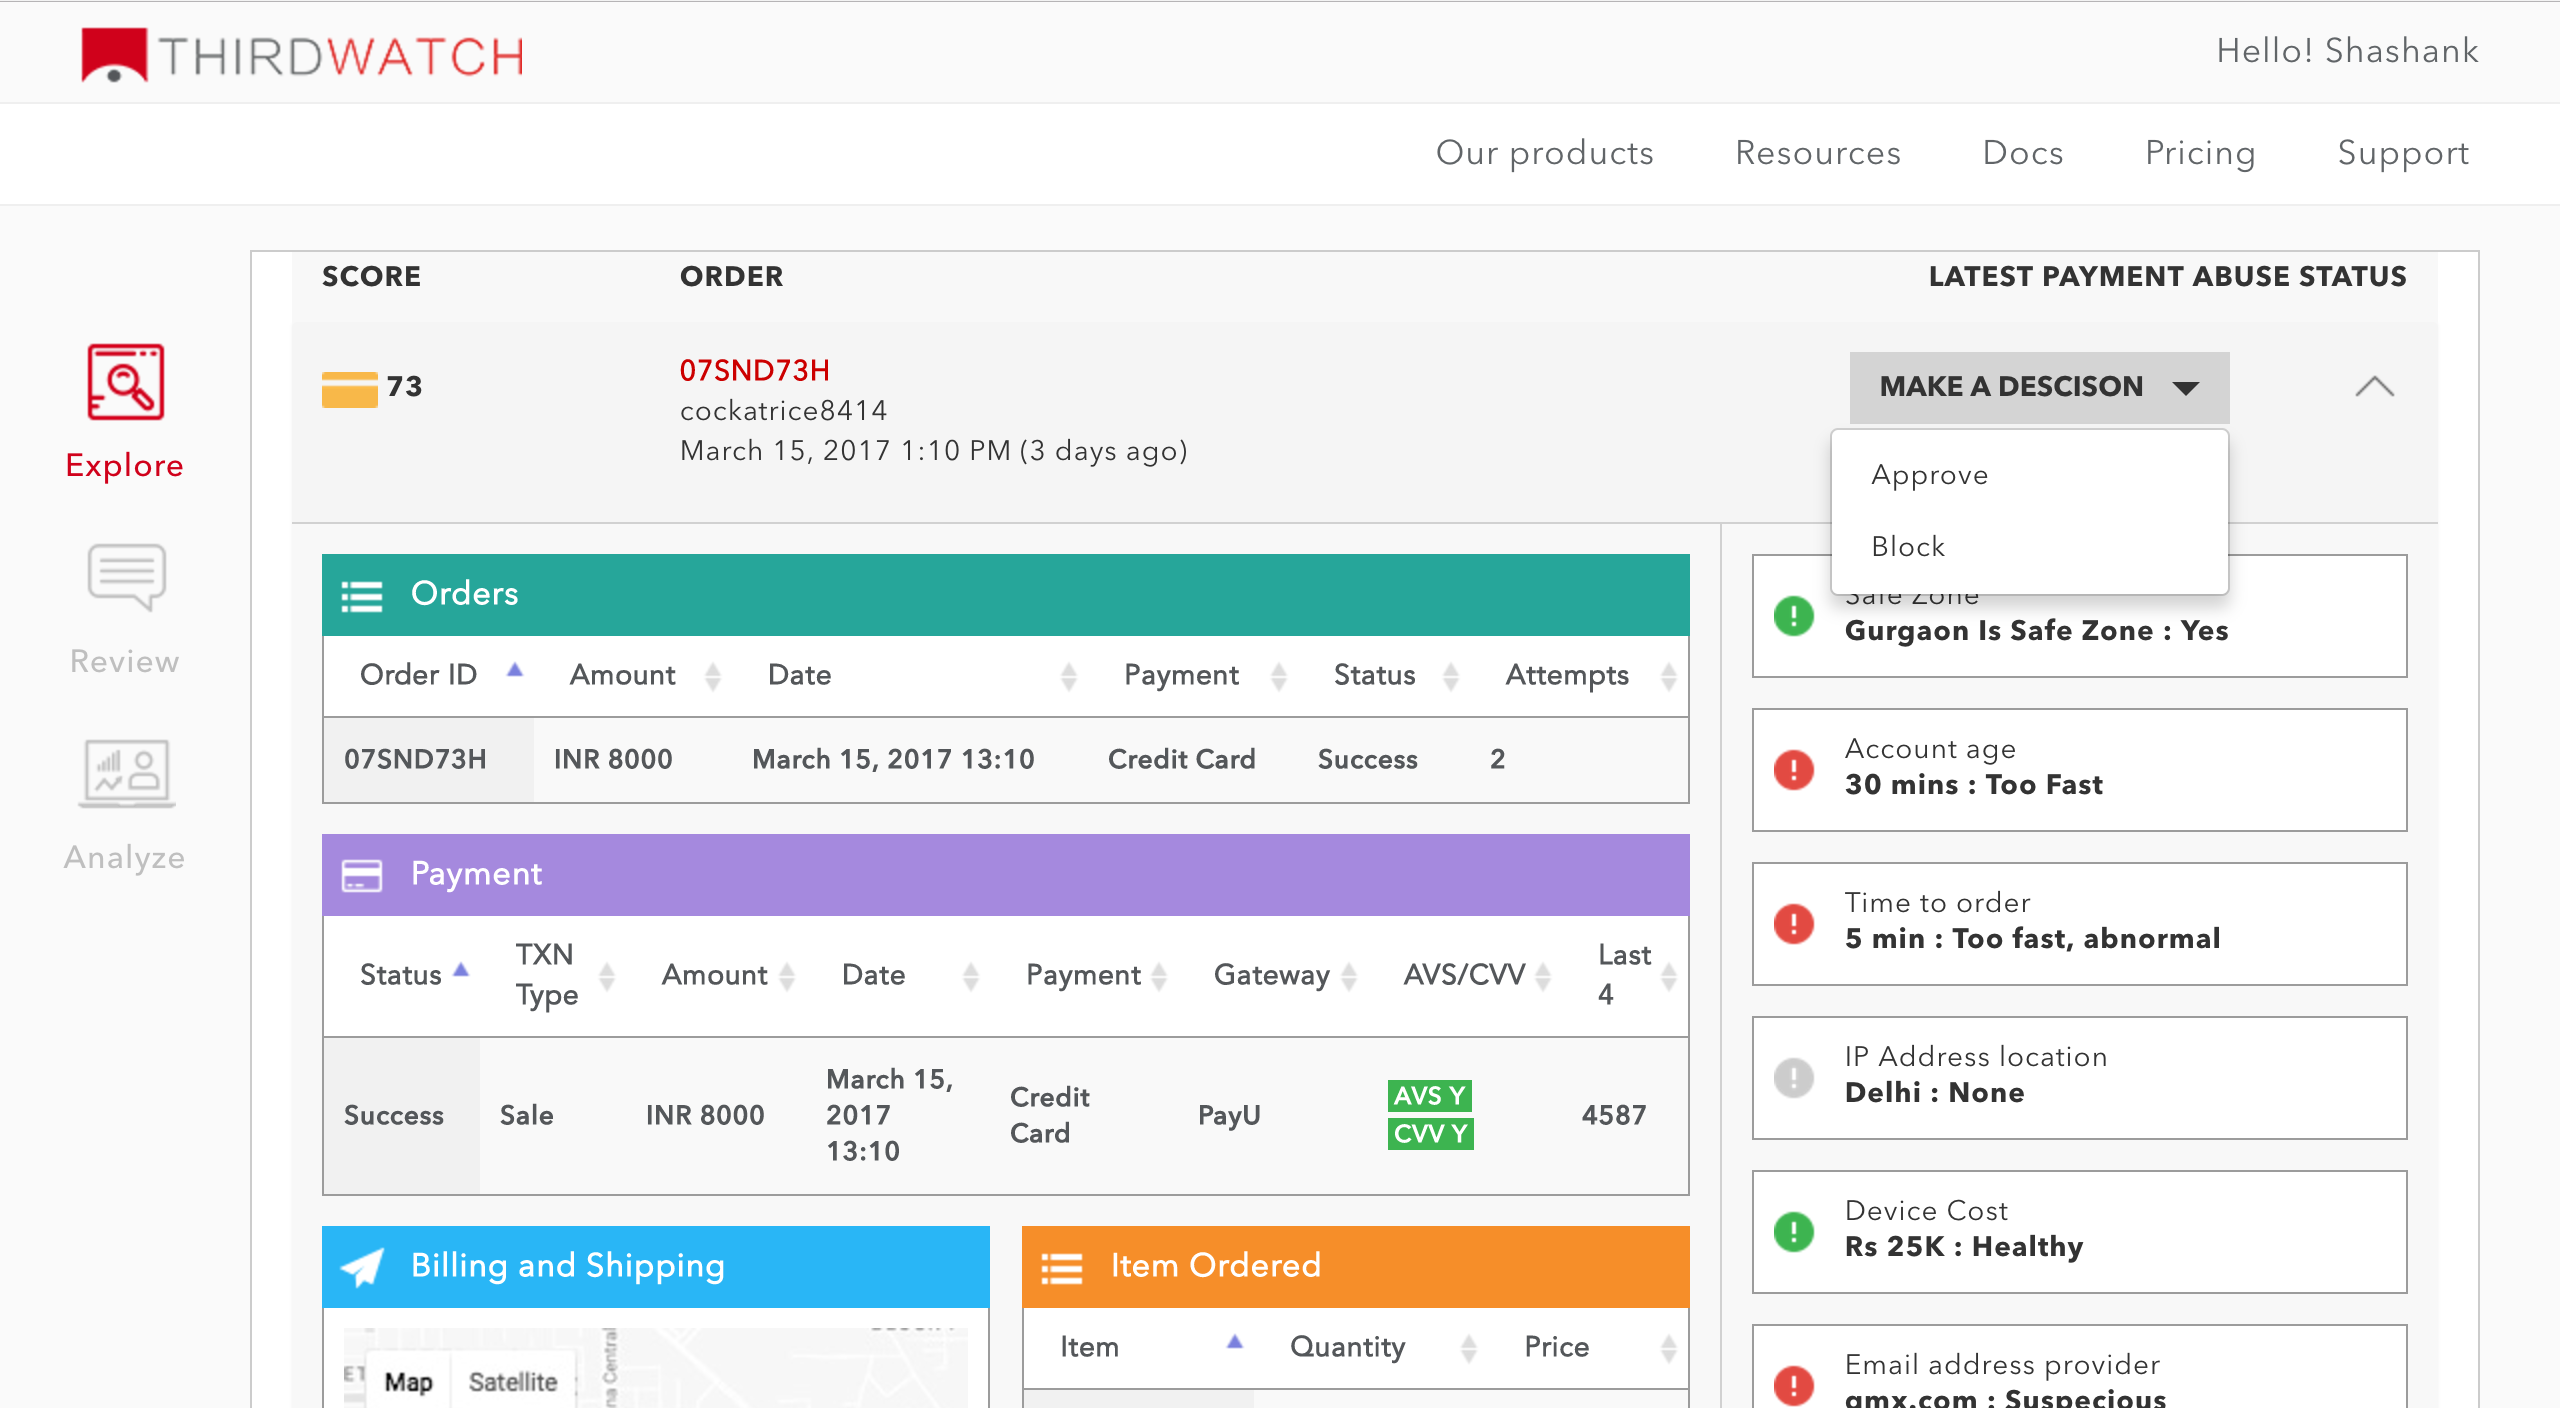This screenshot has width=2560, height=1408.
Task: Open the Review sidebar icon
Action: [125, 577]
